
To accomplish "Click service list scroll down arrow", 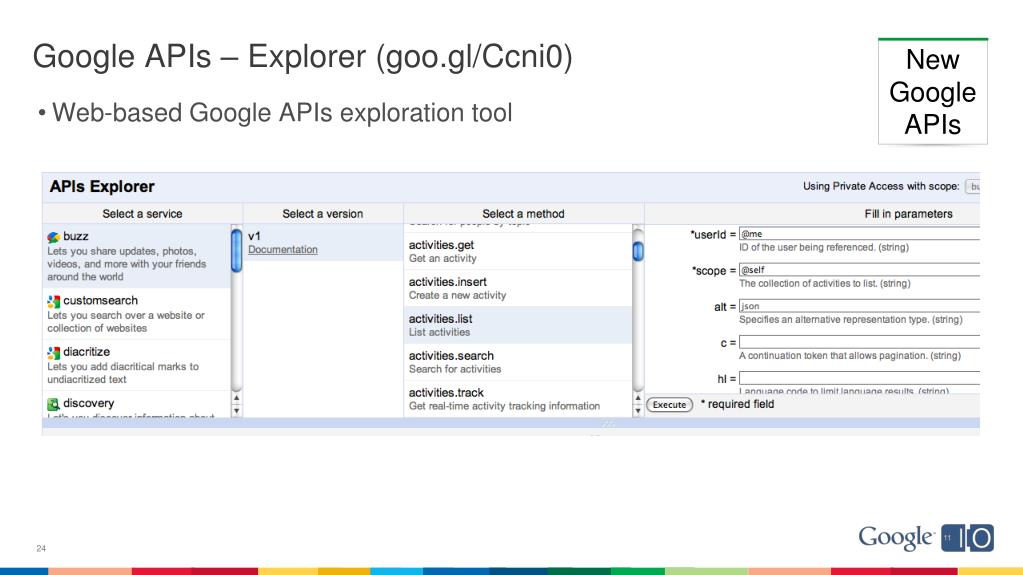I will click(236, 411).
